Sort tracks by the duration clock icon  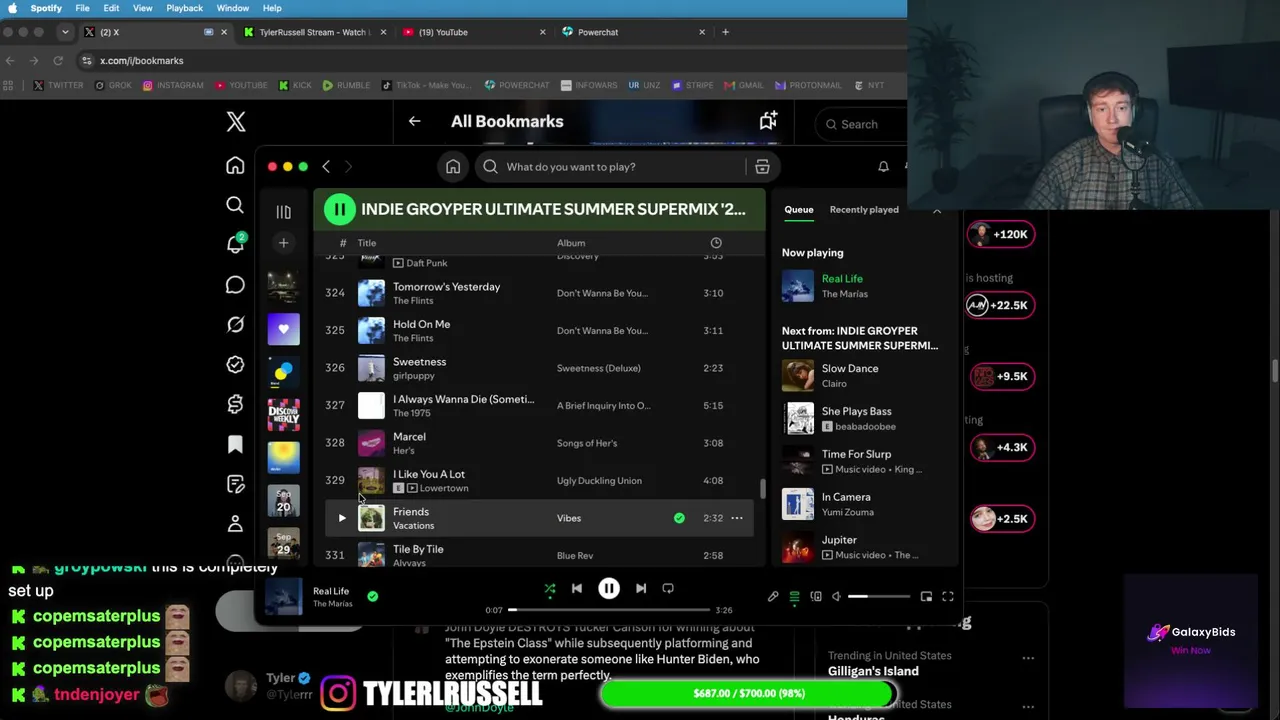pos(716,243)
